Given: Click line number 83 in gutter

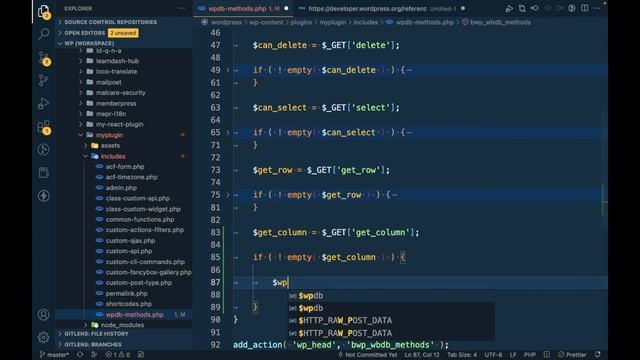Looking at the screenshot, I should pyautogui.click(x=215, y=232).
